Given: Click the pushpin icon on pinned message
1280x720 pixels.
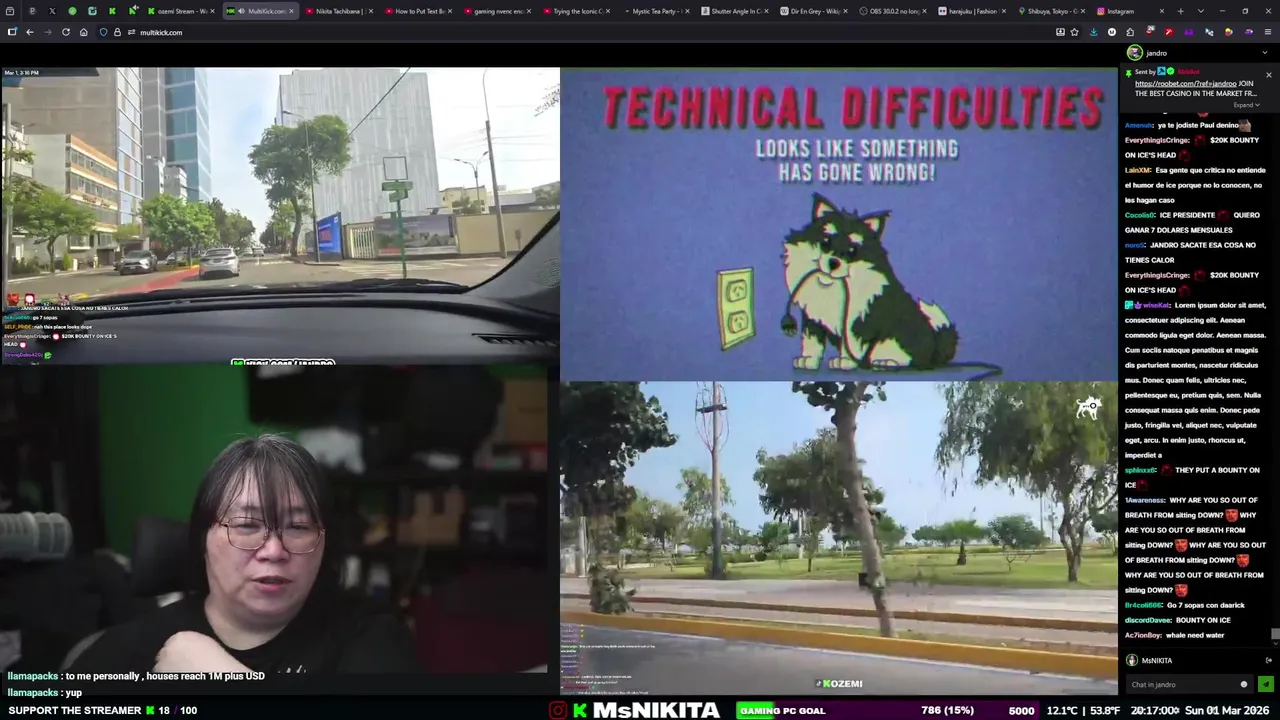Looking at the screenshot, I should point(1129,73).
